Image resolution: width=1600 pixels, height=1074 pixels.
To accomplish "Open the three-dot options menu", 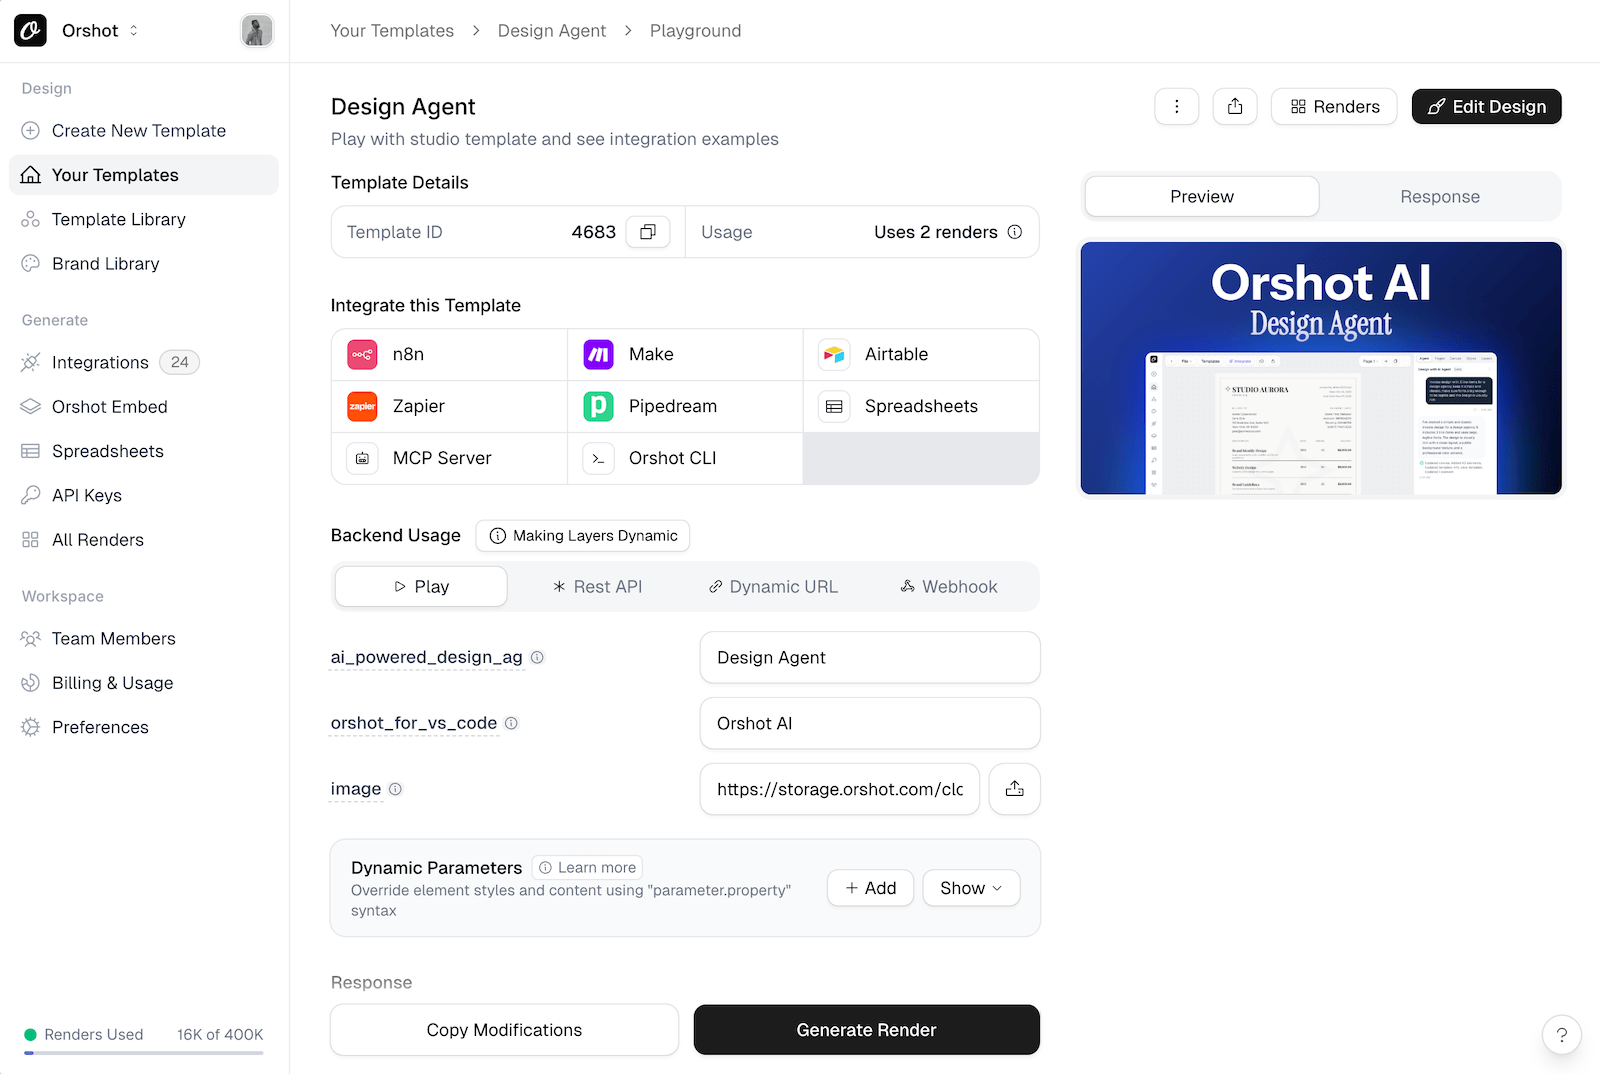I will 1177,106.
